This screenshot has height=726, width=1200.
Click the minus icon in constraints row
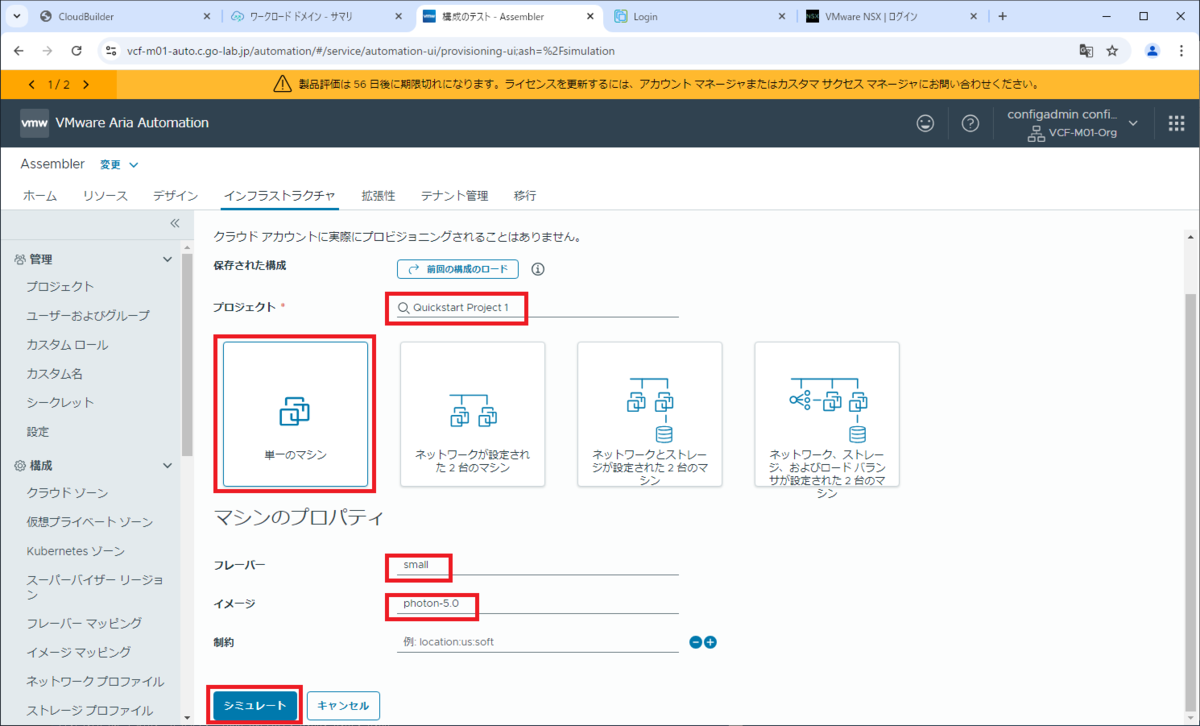[x=696, y=642]
